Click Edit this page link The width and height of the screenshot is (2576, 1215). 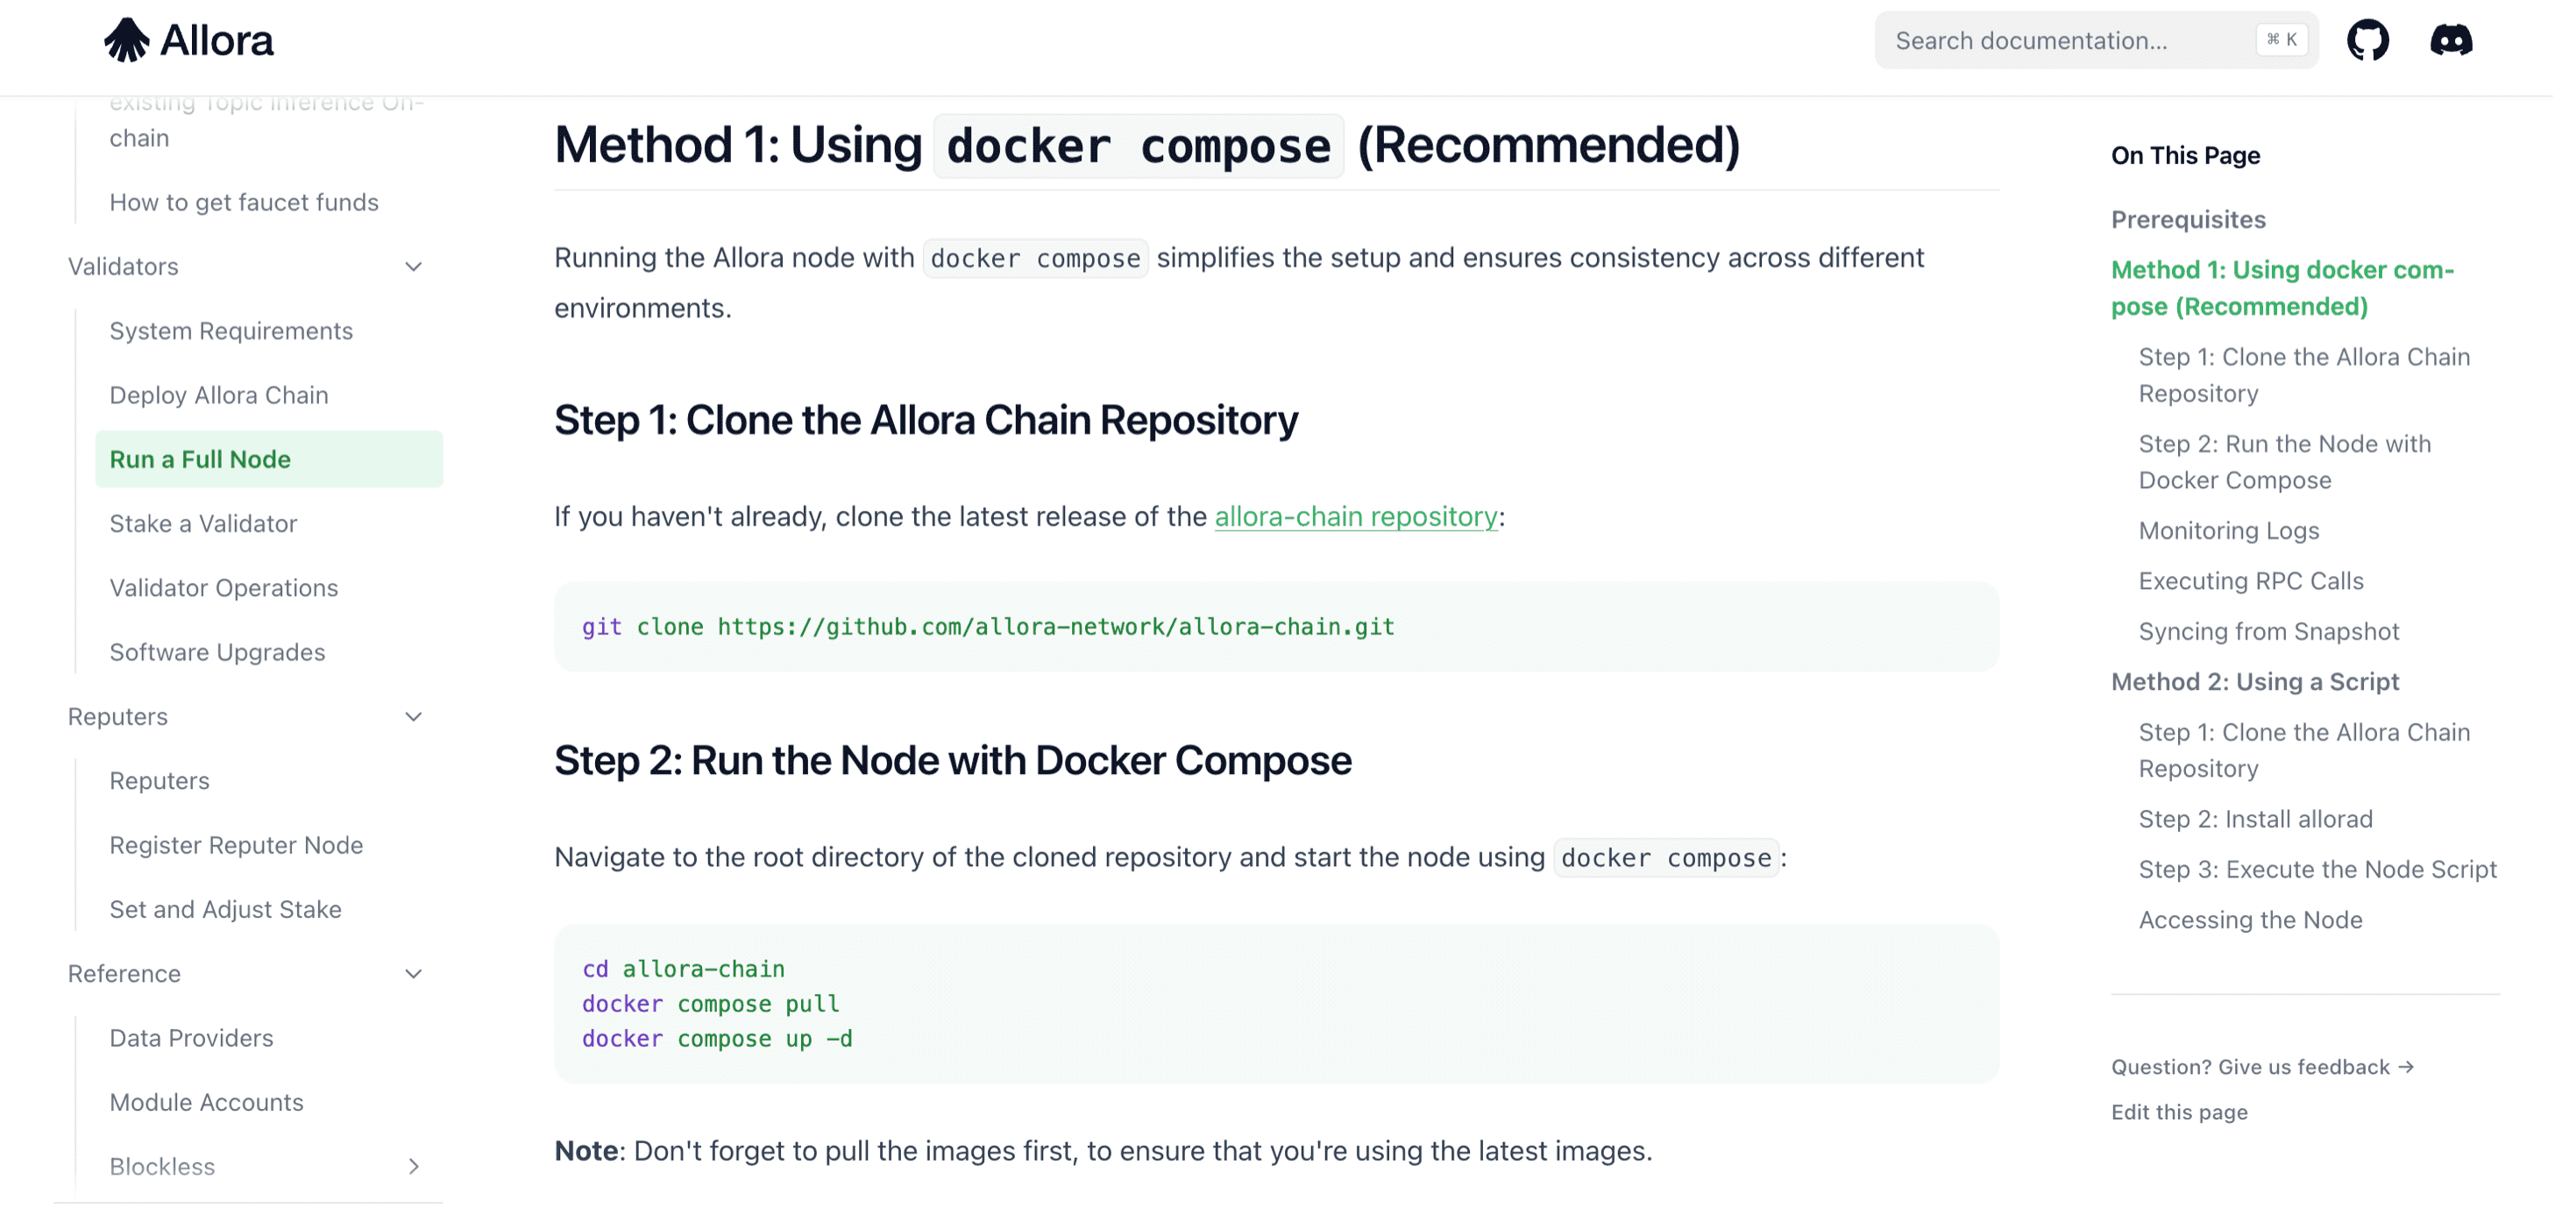[2178, 1112]
